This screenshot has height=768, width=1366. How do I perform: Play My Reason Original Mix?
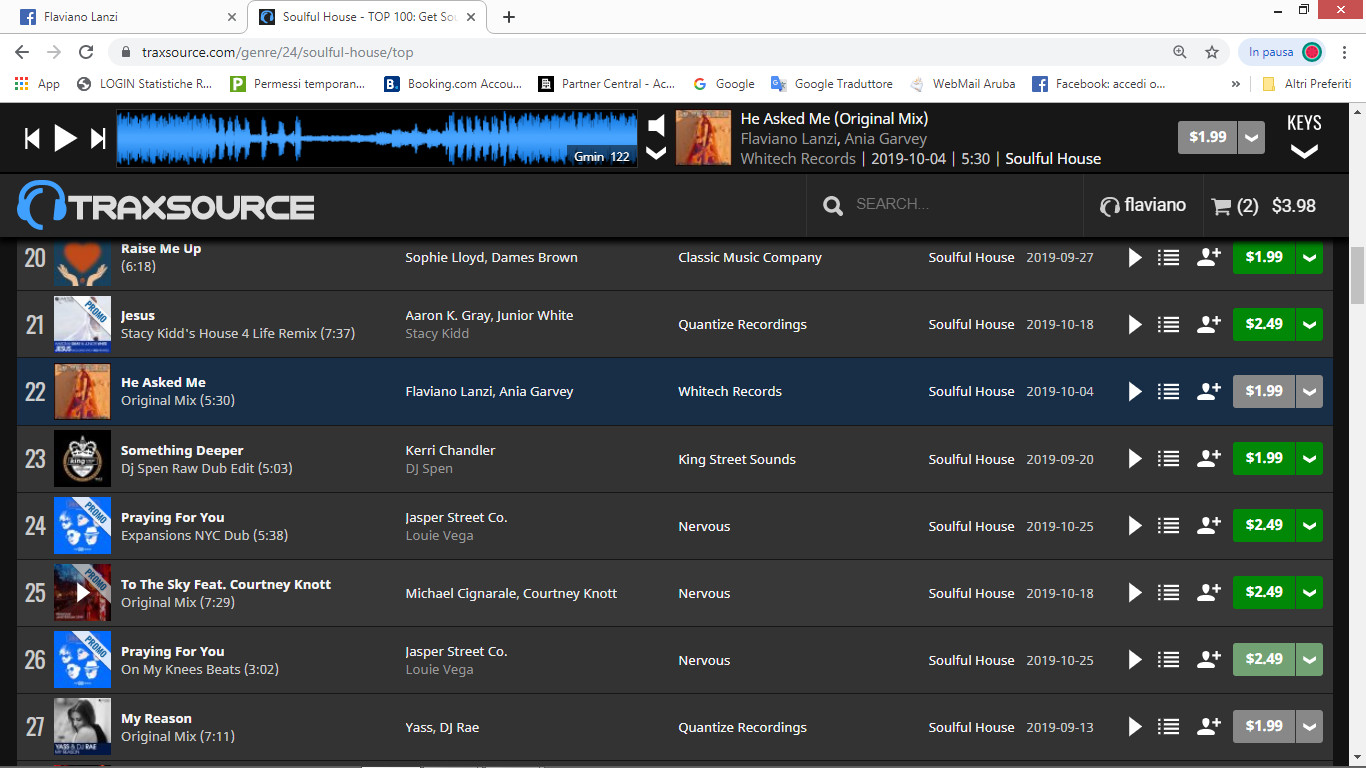coord(1135,727)
